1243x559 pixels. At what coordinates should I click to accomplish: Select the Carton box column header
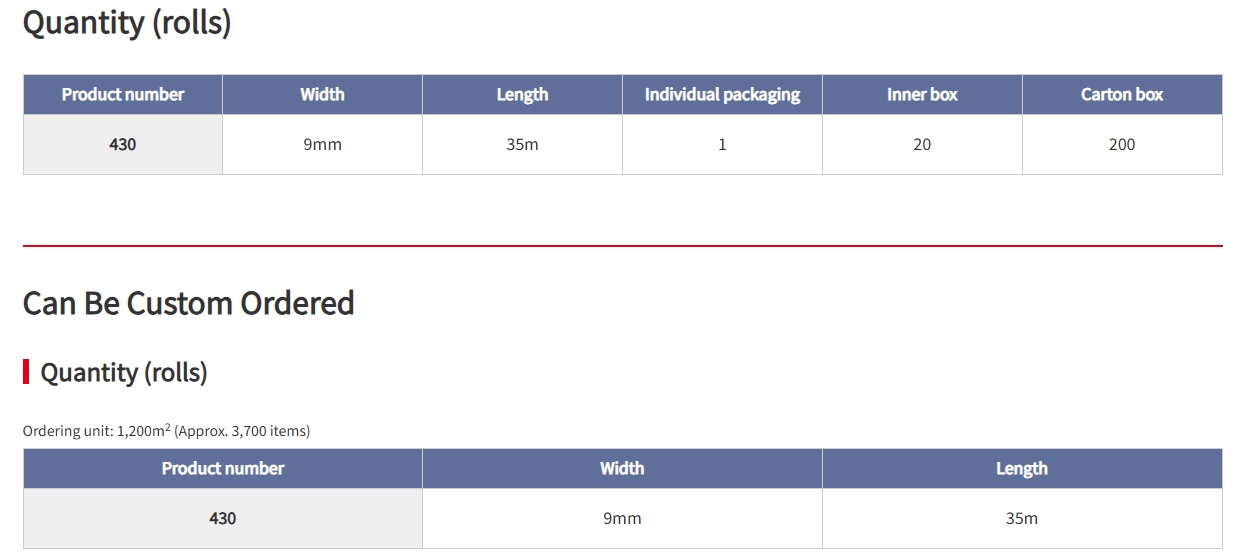tap(1122, 94)
